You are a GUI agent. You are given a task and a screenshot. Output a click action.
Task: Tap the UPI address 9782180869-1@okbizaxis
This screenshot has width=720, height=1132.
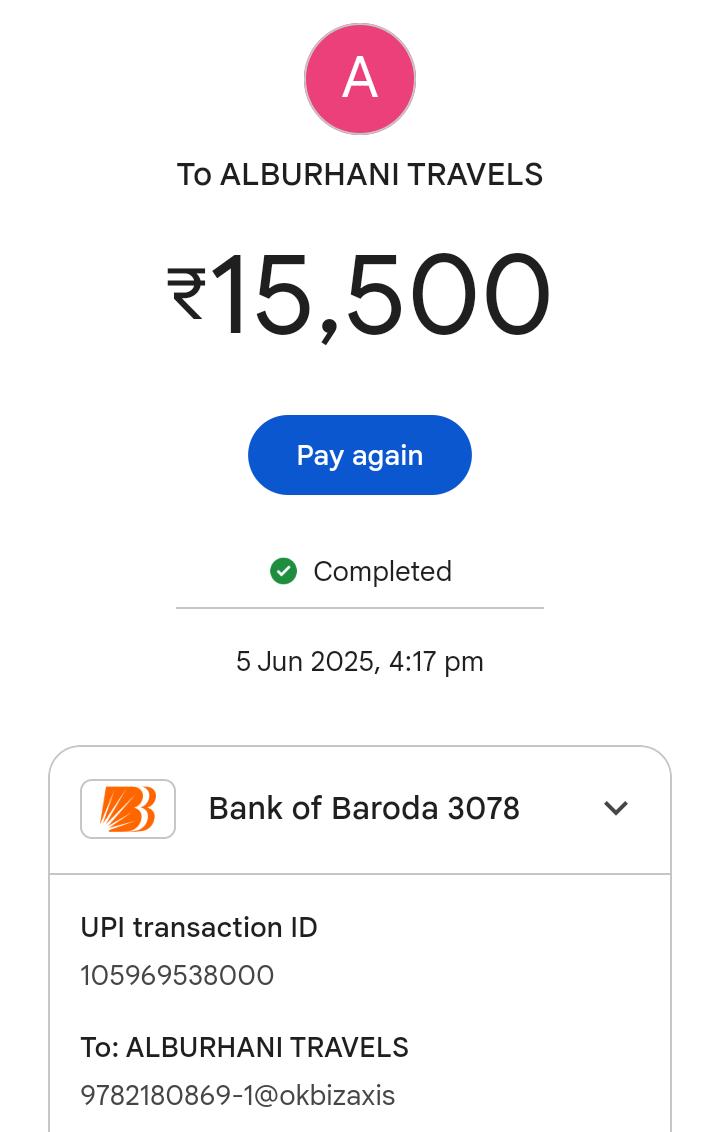238,1096
